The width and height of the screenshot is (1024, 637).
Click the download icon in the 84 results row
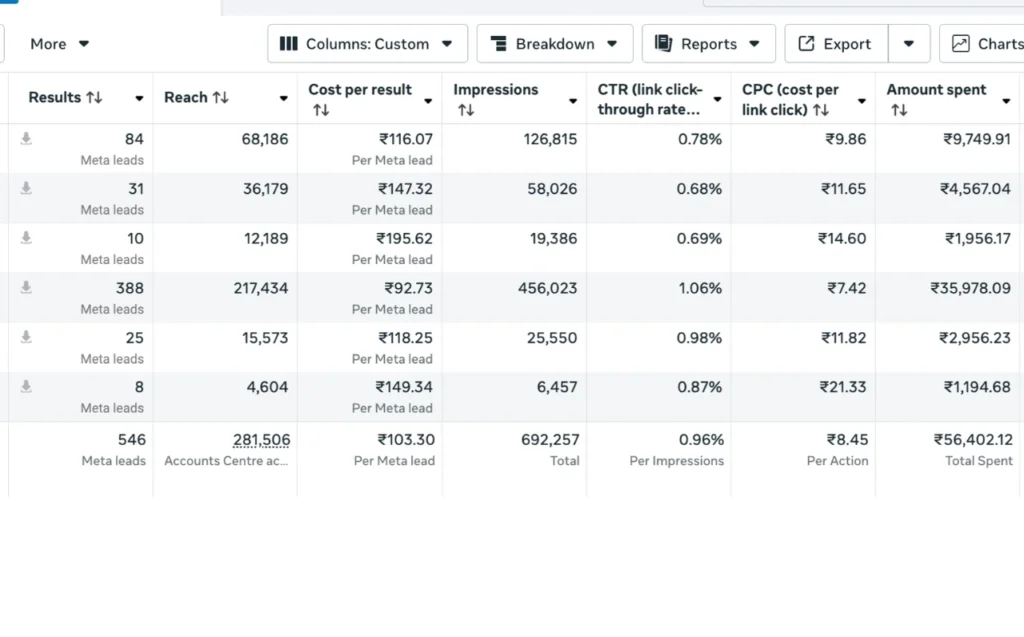tap(26, 139)
